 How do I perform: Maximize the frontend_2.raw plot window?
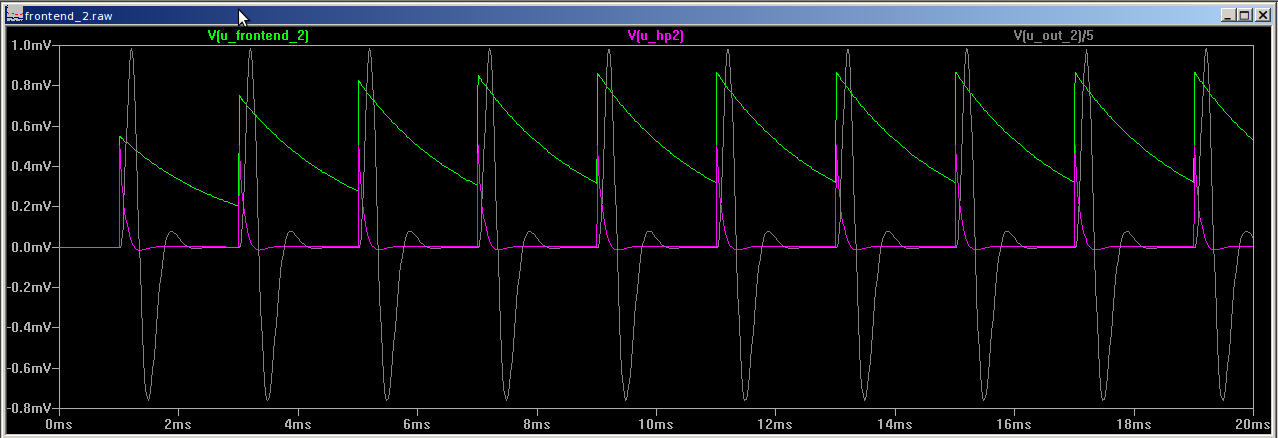tap(1245, 15)
